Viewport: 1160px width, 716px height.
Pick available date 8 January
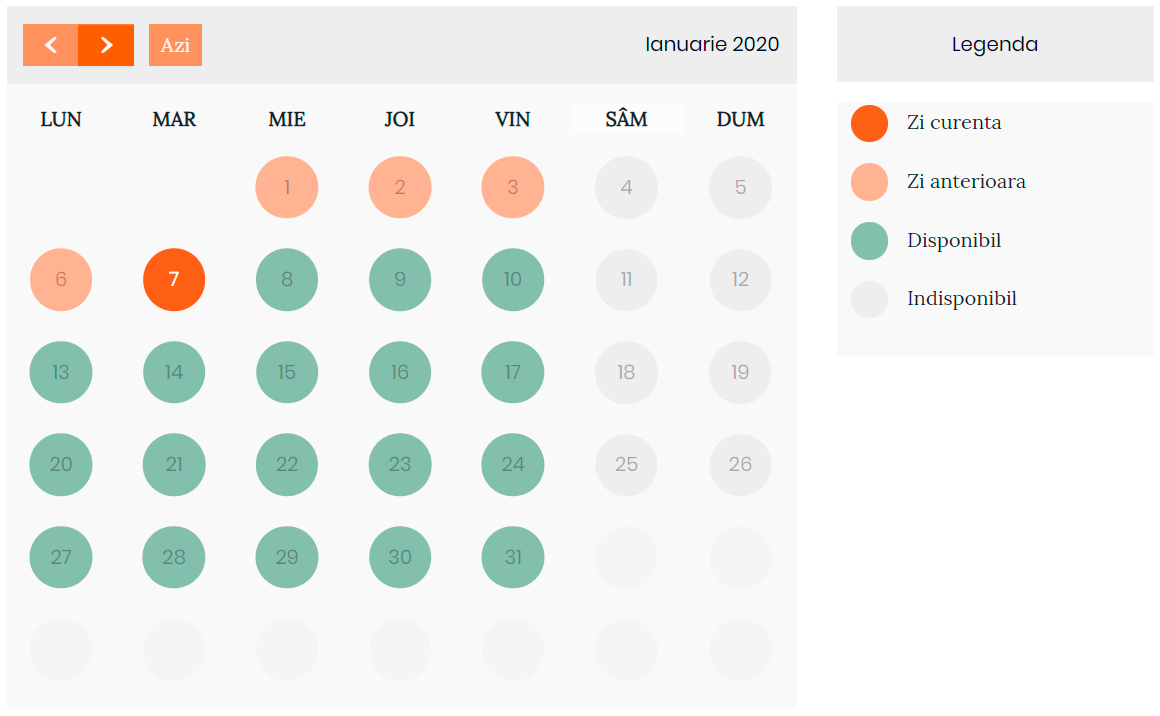[287, 280]
